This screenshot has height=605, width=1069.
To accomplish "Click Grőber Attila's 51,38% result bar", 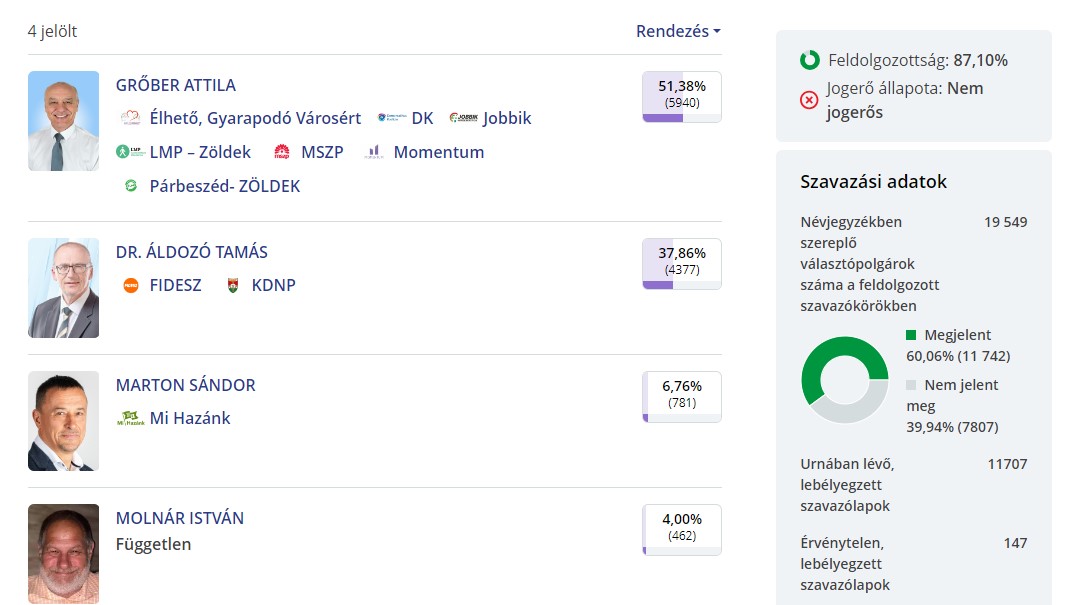I will tap(682, 97).
